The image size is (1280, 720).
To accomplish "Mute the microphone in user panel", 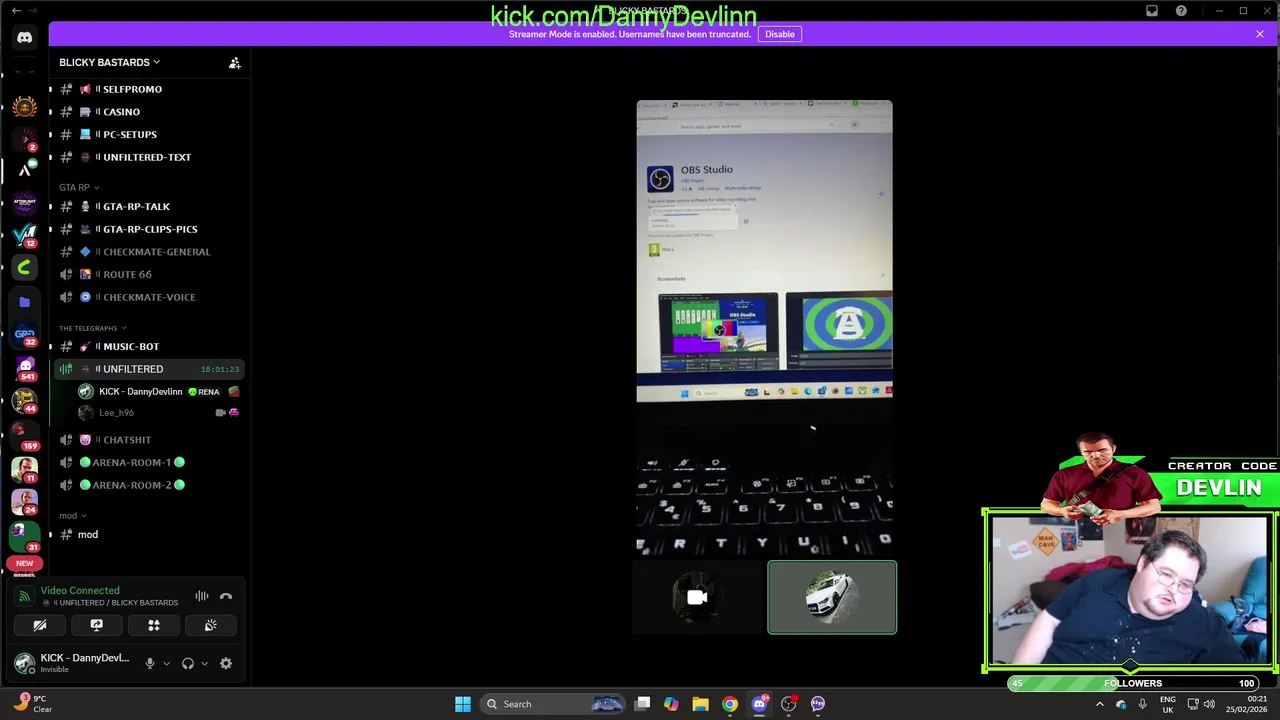I will (150, 663).
